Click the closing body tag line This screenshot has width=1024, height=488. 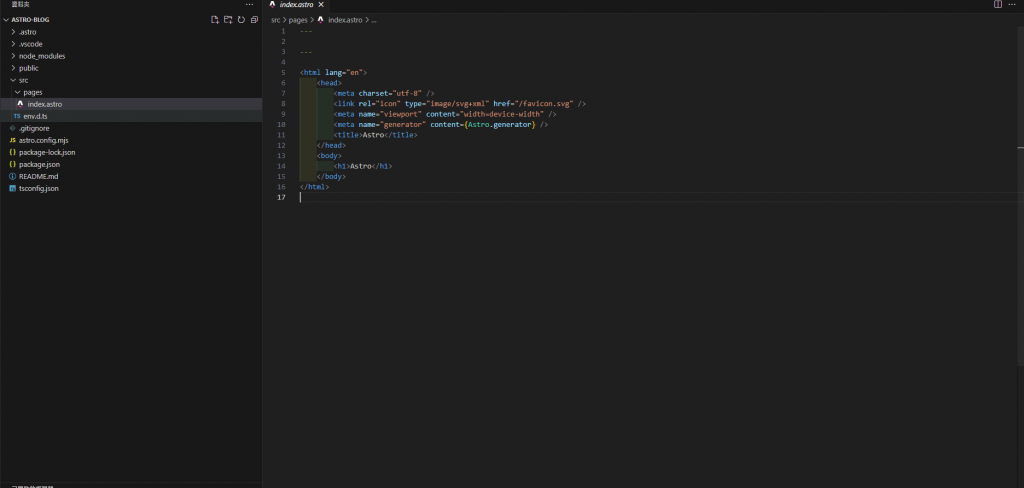click(x=331, y=176)
